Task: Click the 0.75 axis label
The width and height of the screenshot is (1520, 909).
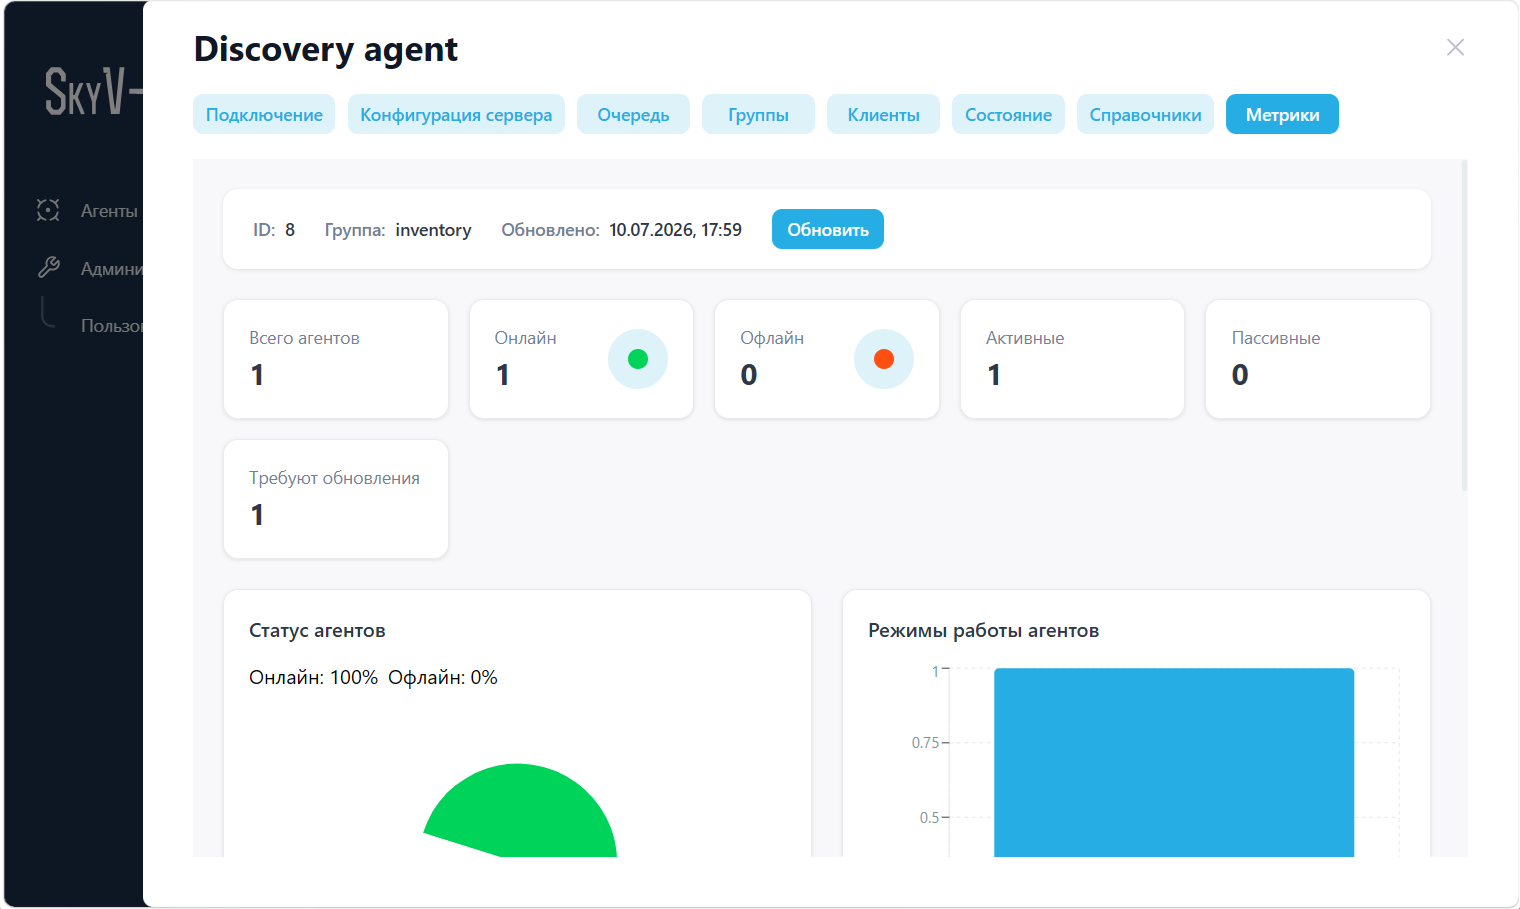Action: pos(925,743)
